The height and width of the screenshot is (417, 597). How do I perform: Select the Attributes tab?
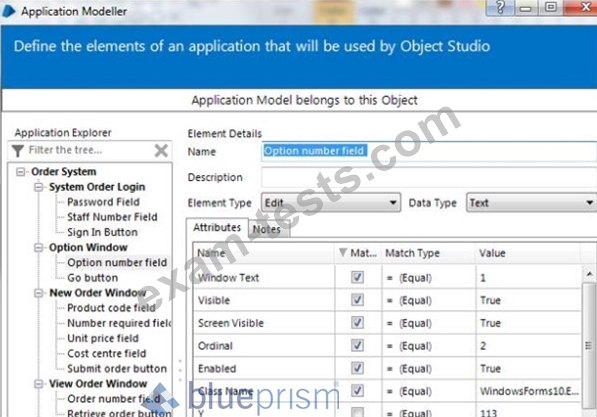(217, 227)
